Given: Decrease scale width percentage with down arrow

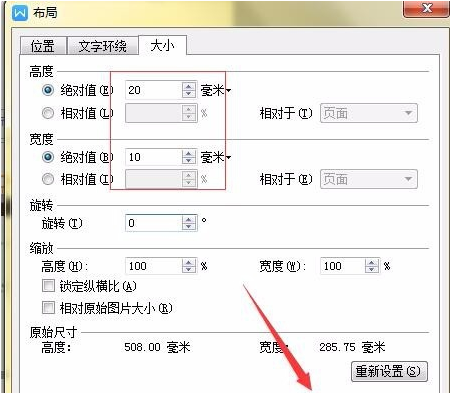Looking at the screenshot, I should 372,270.
